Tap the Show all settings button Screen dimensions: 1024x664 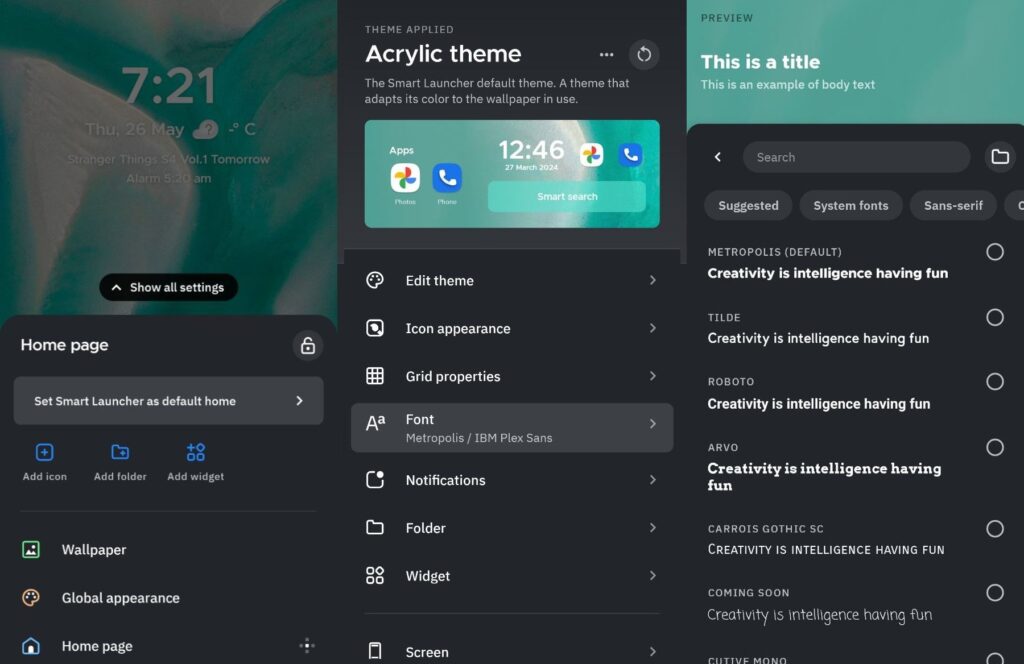tap(168, 287)
